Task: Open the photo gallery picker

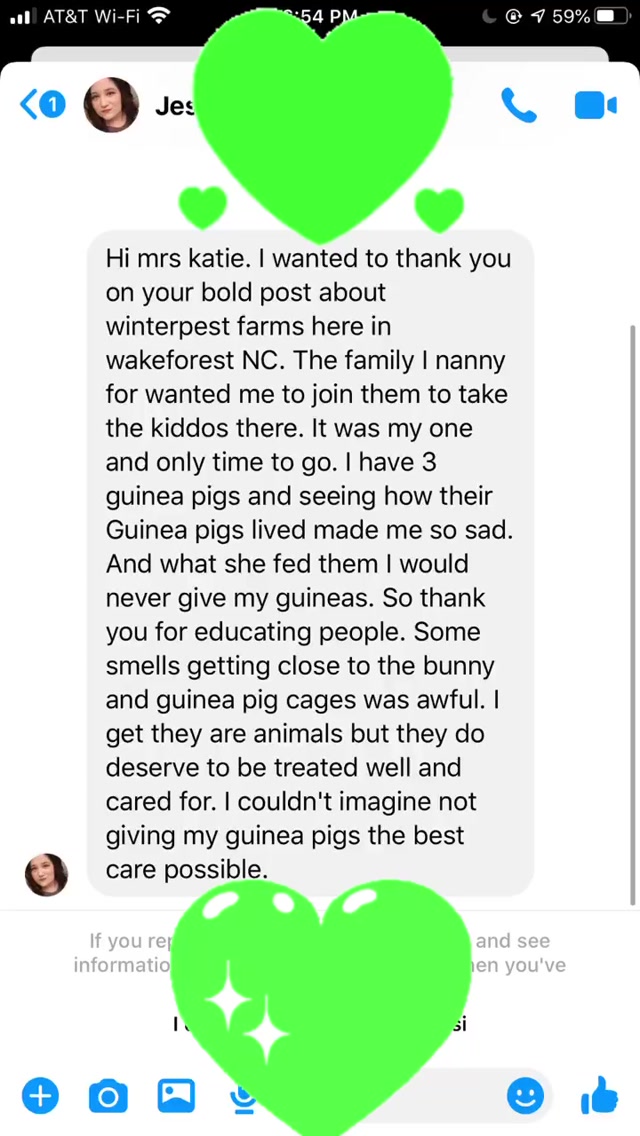Action: (176, 1096)
